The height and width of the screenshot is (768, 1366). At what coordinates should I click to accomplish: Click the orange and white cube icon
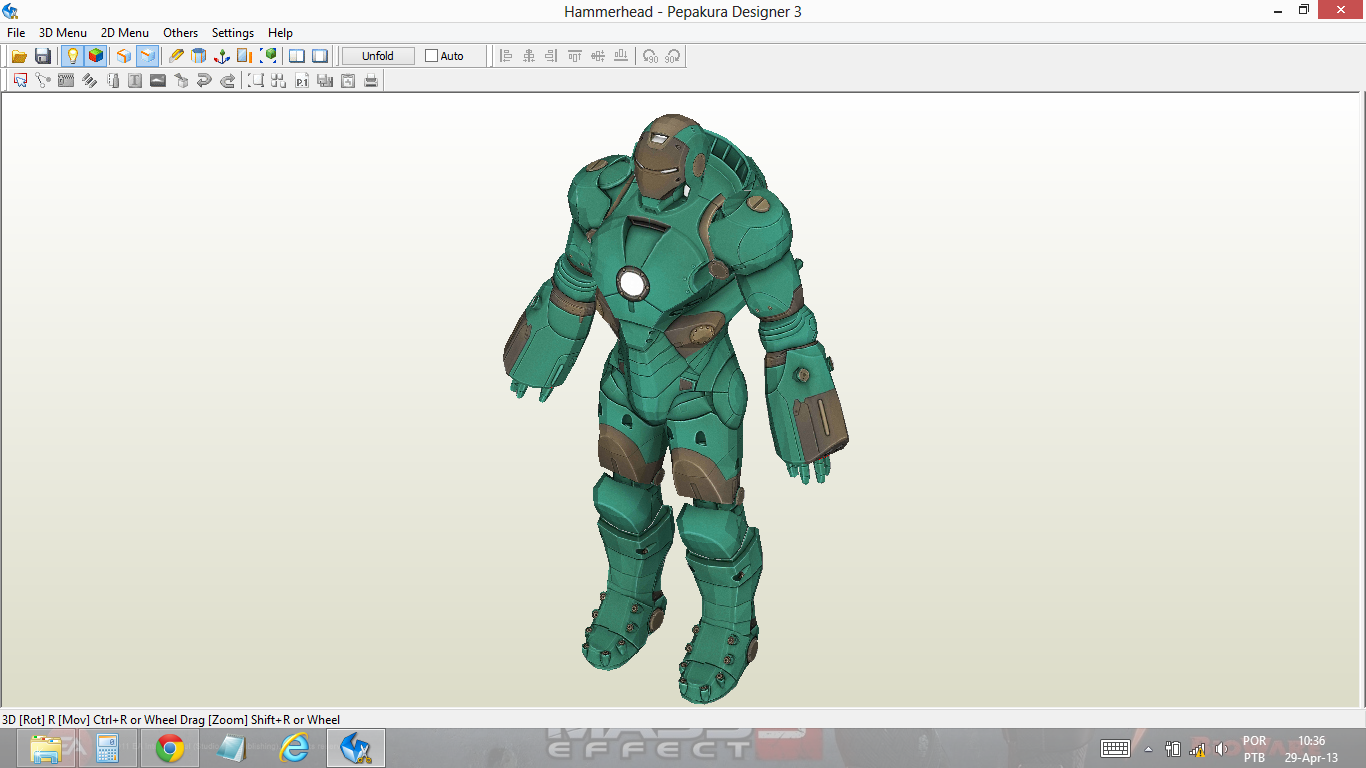coord(124,56)
